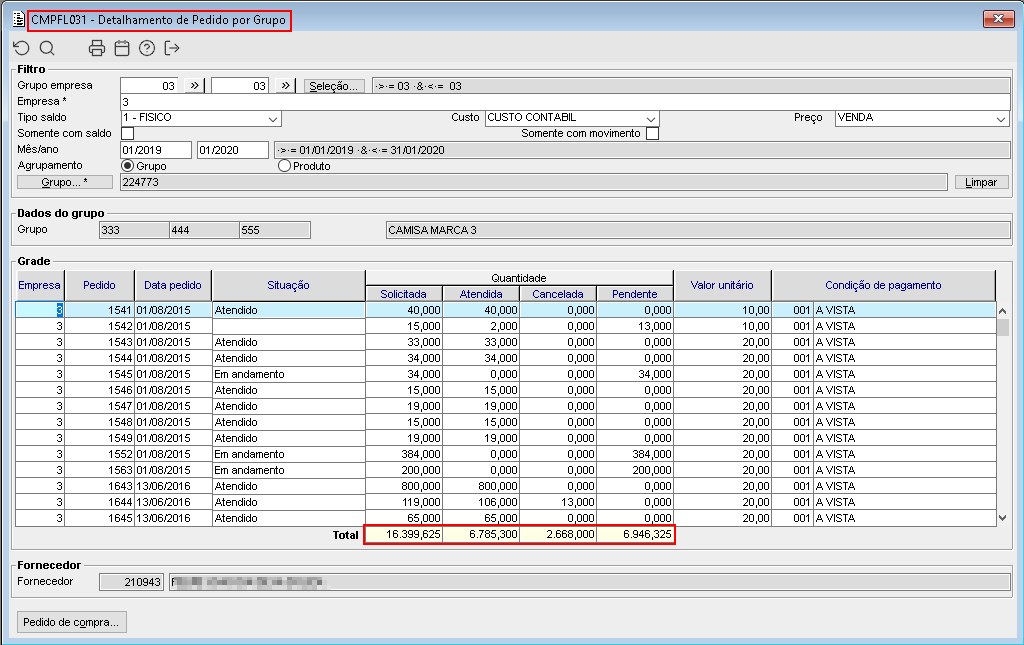Click the Valor unitário column header
Viewport: 1024px width, 645px height.
[722, 285]
